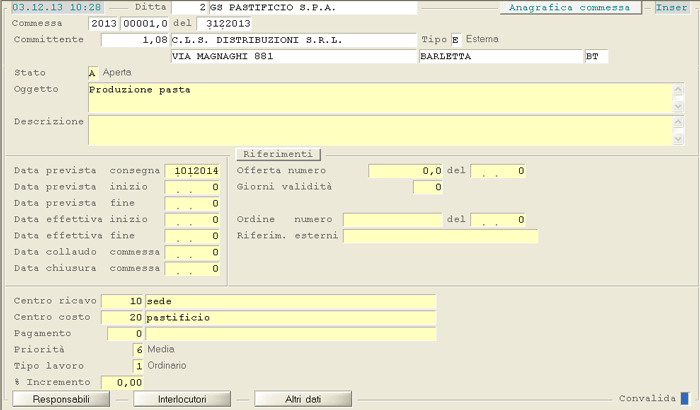Image resolution: width=700 pixels, height=410 pixels.
Task: Select the Stato code field A
Action: [x=92, y=73]
